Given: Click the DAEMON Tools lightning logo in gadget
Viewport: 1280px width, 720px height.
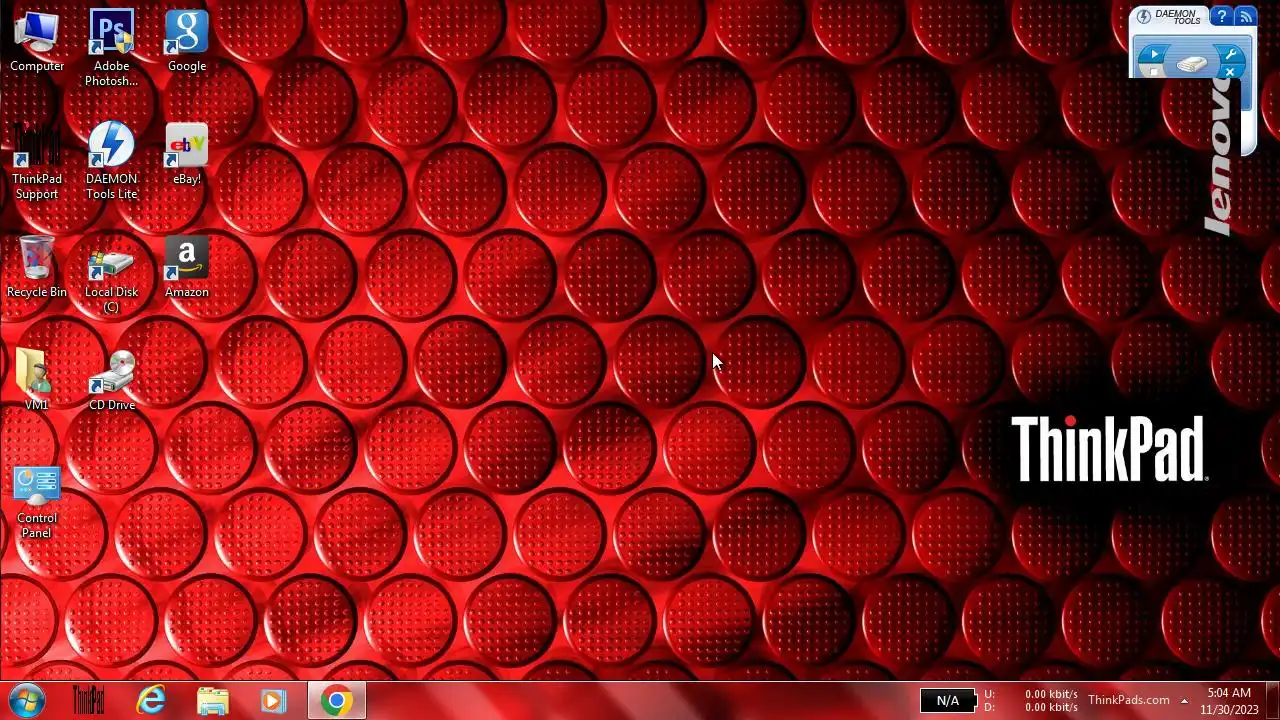Looking at the screenshot, I should (1144, 17).
